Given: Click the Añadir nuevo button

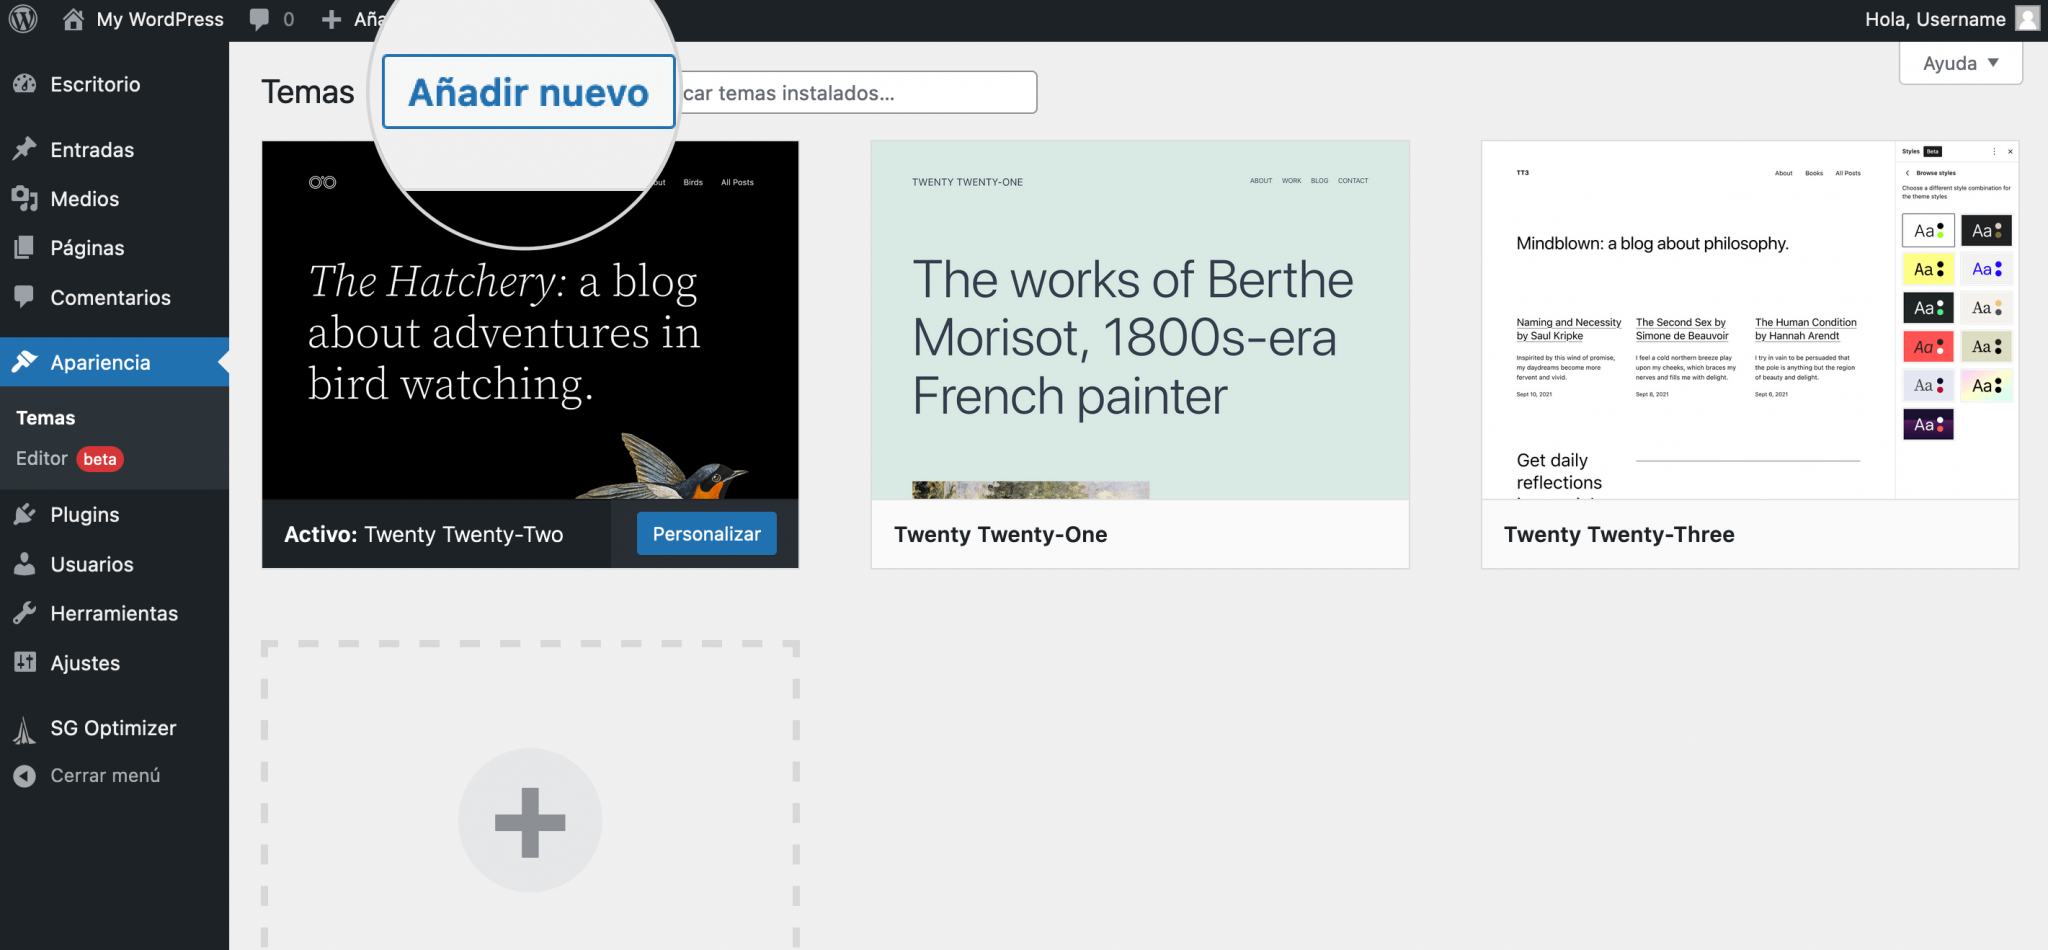Looking at the screenshot, I should [529, 92].
